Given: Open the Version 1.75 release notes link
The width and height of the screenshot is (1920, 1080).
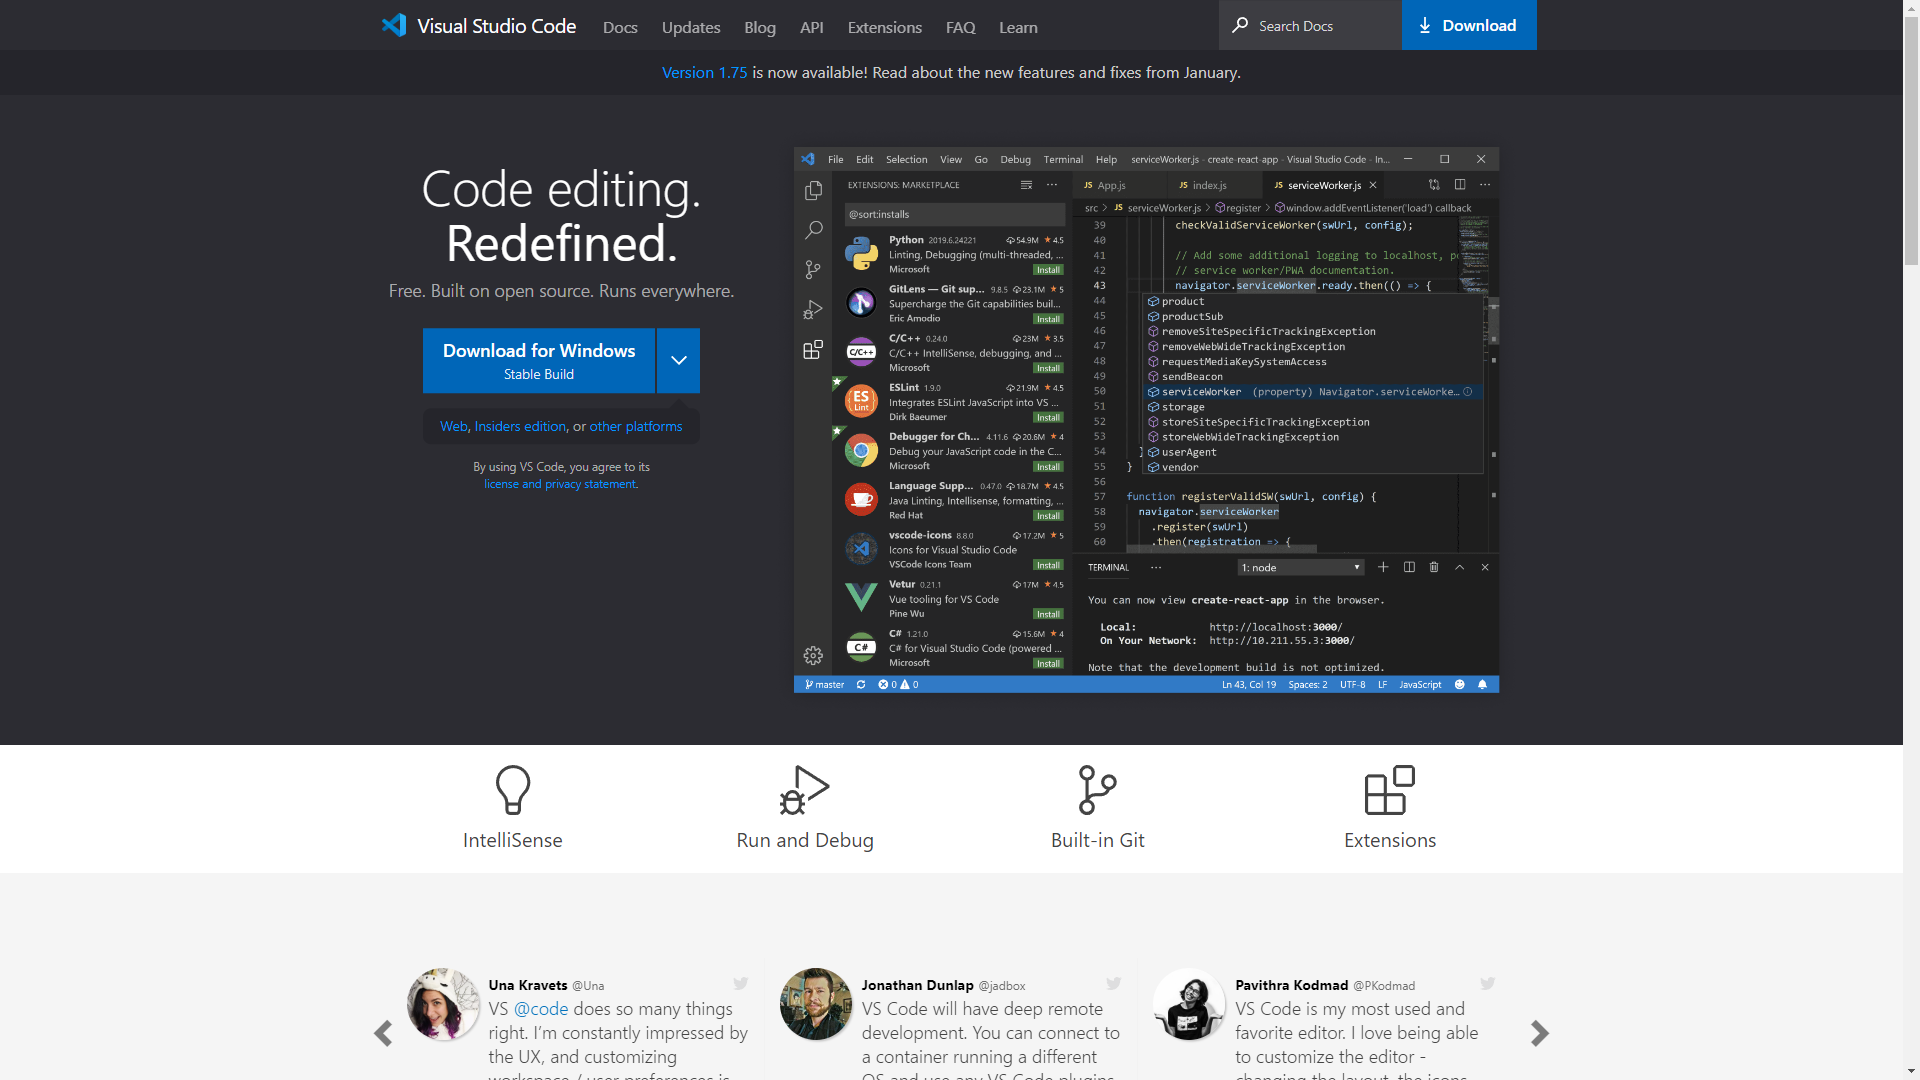Looking at the screenshot, I should (x=705, y=72).
